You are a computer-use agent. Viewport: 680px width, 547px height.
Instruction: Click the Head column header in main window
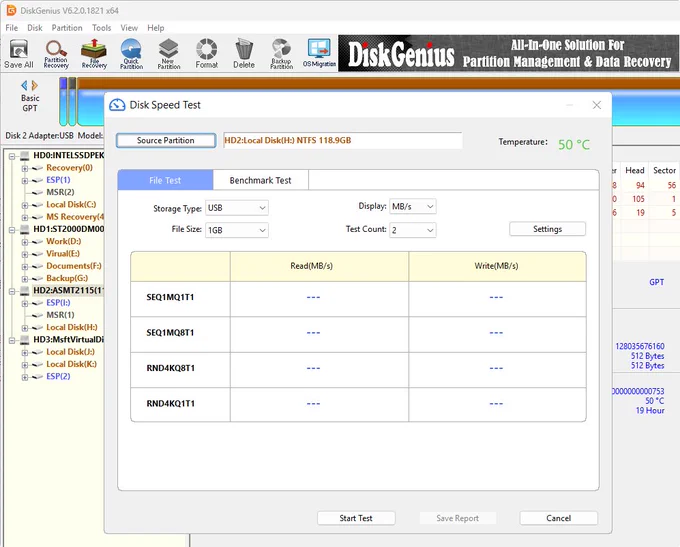click(635, 170)
